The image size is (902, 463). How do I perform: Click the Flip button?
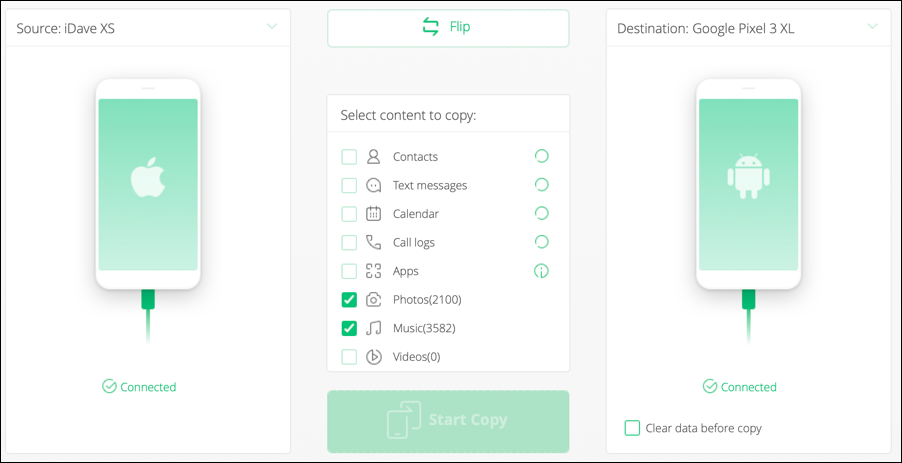click(x=448, y=28)
